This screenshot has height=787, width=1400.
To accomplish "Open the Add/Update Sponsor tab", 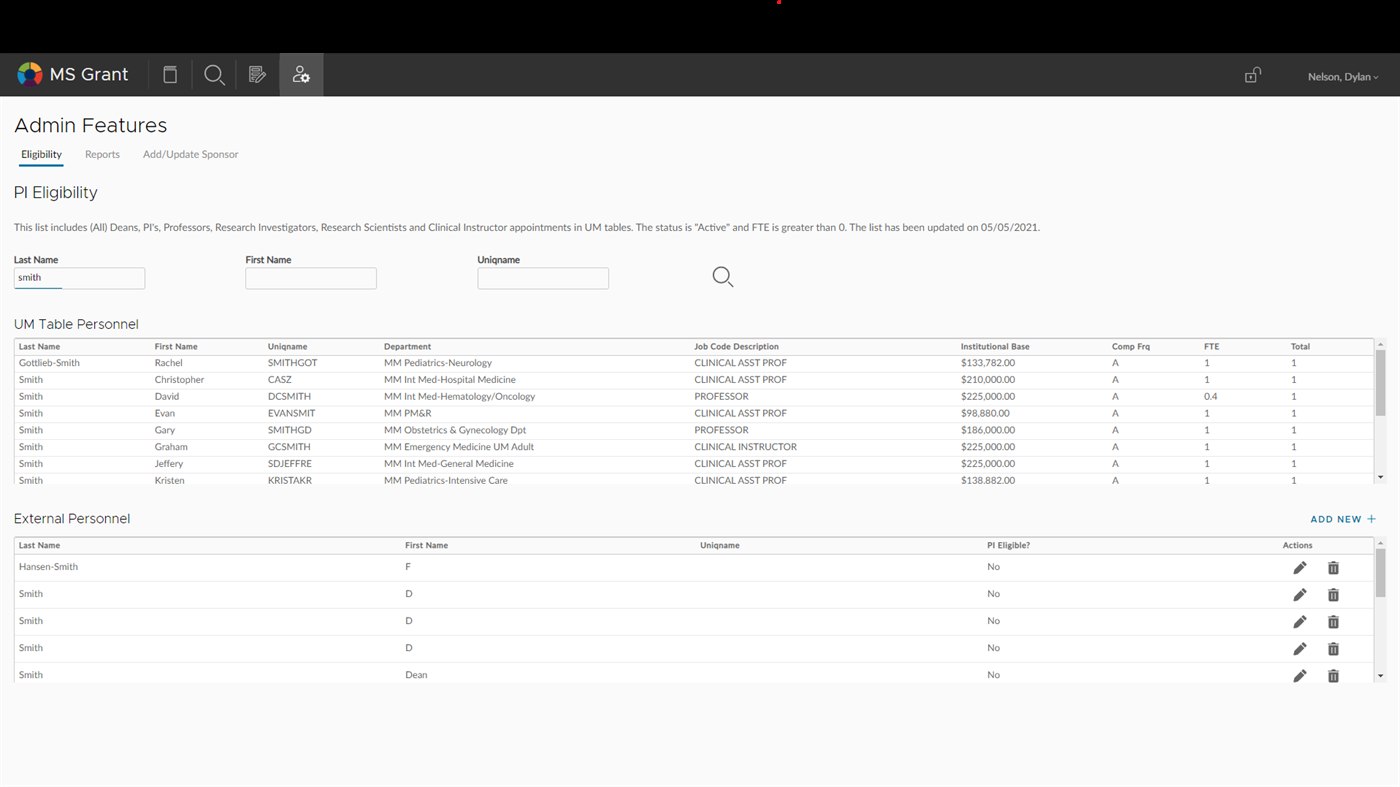I will pyautogui.click(x=190, y=154).
